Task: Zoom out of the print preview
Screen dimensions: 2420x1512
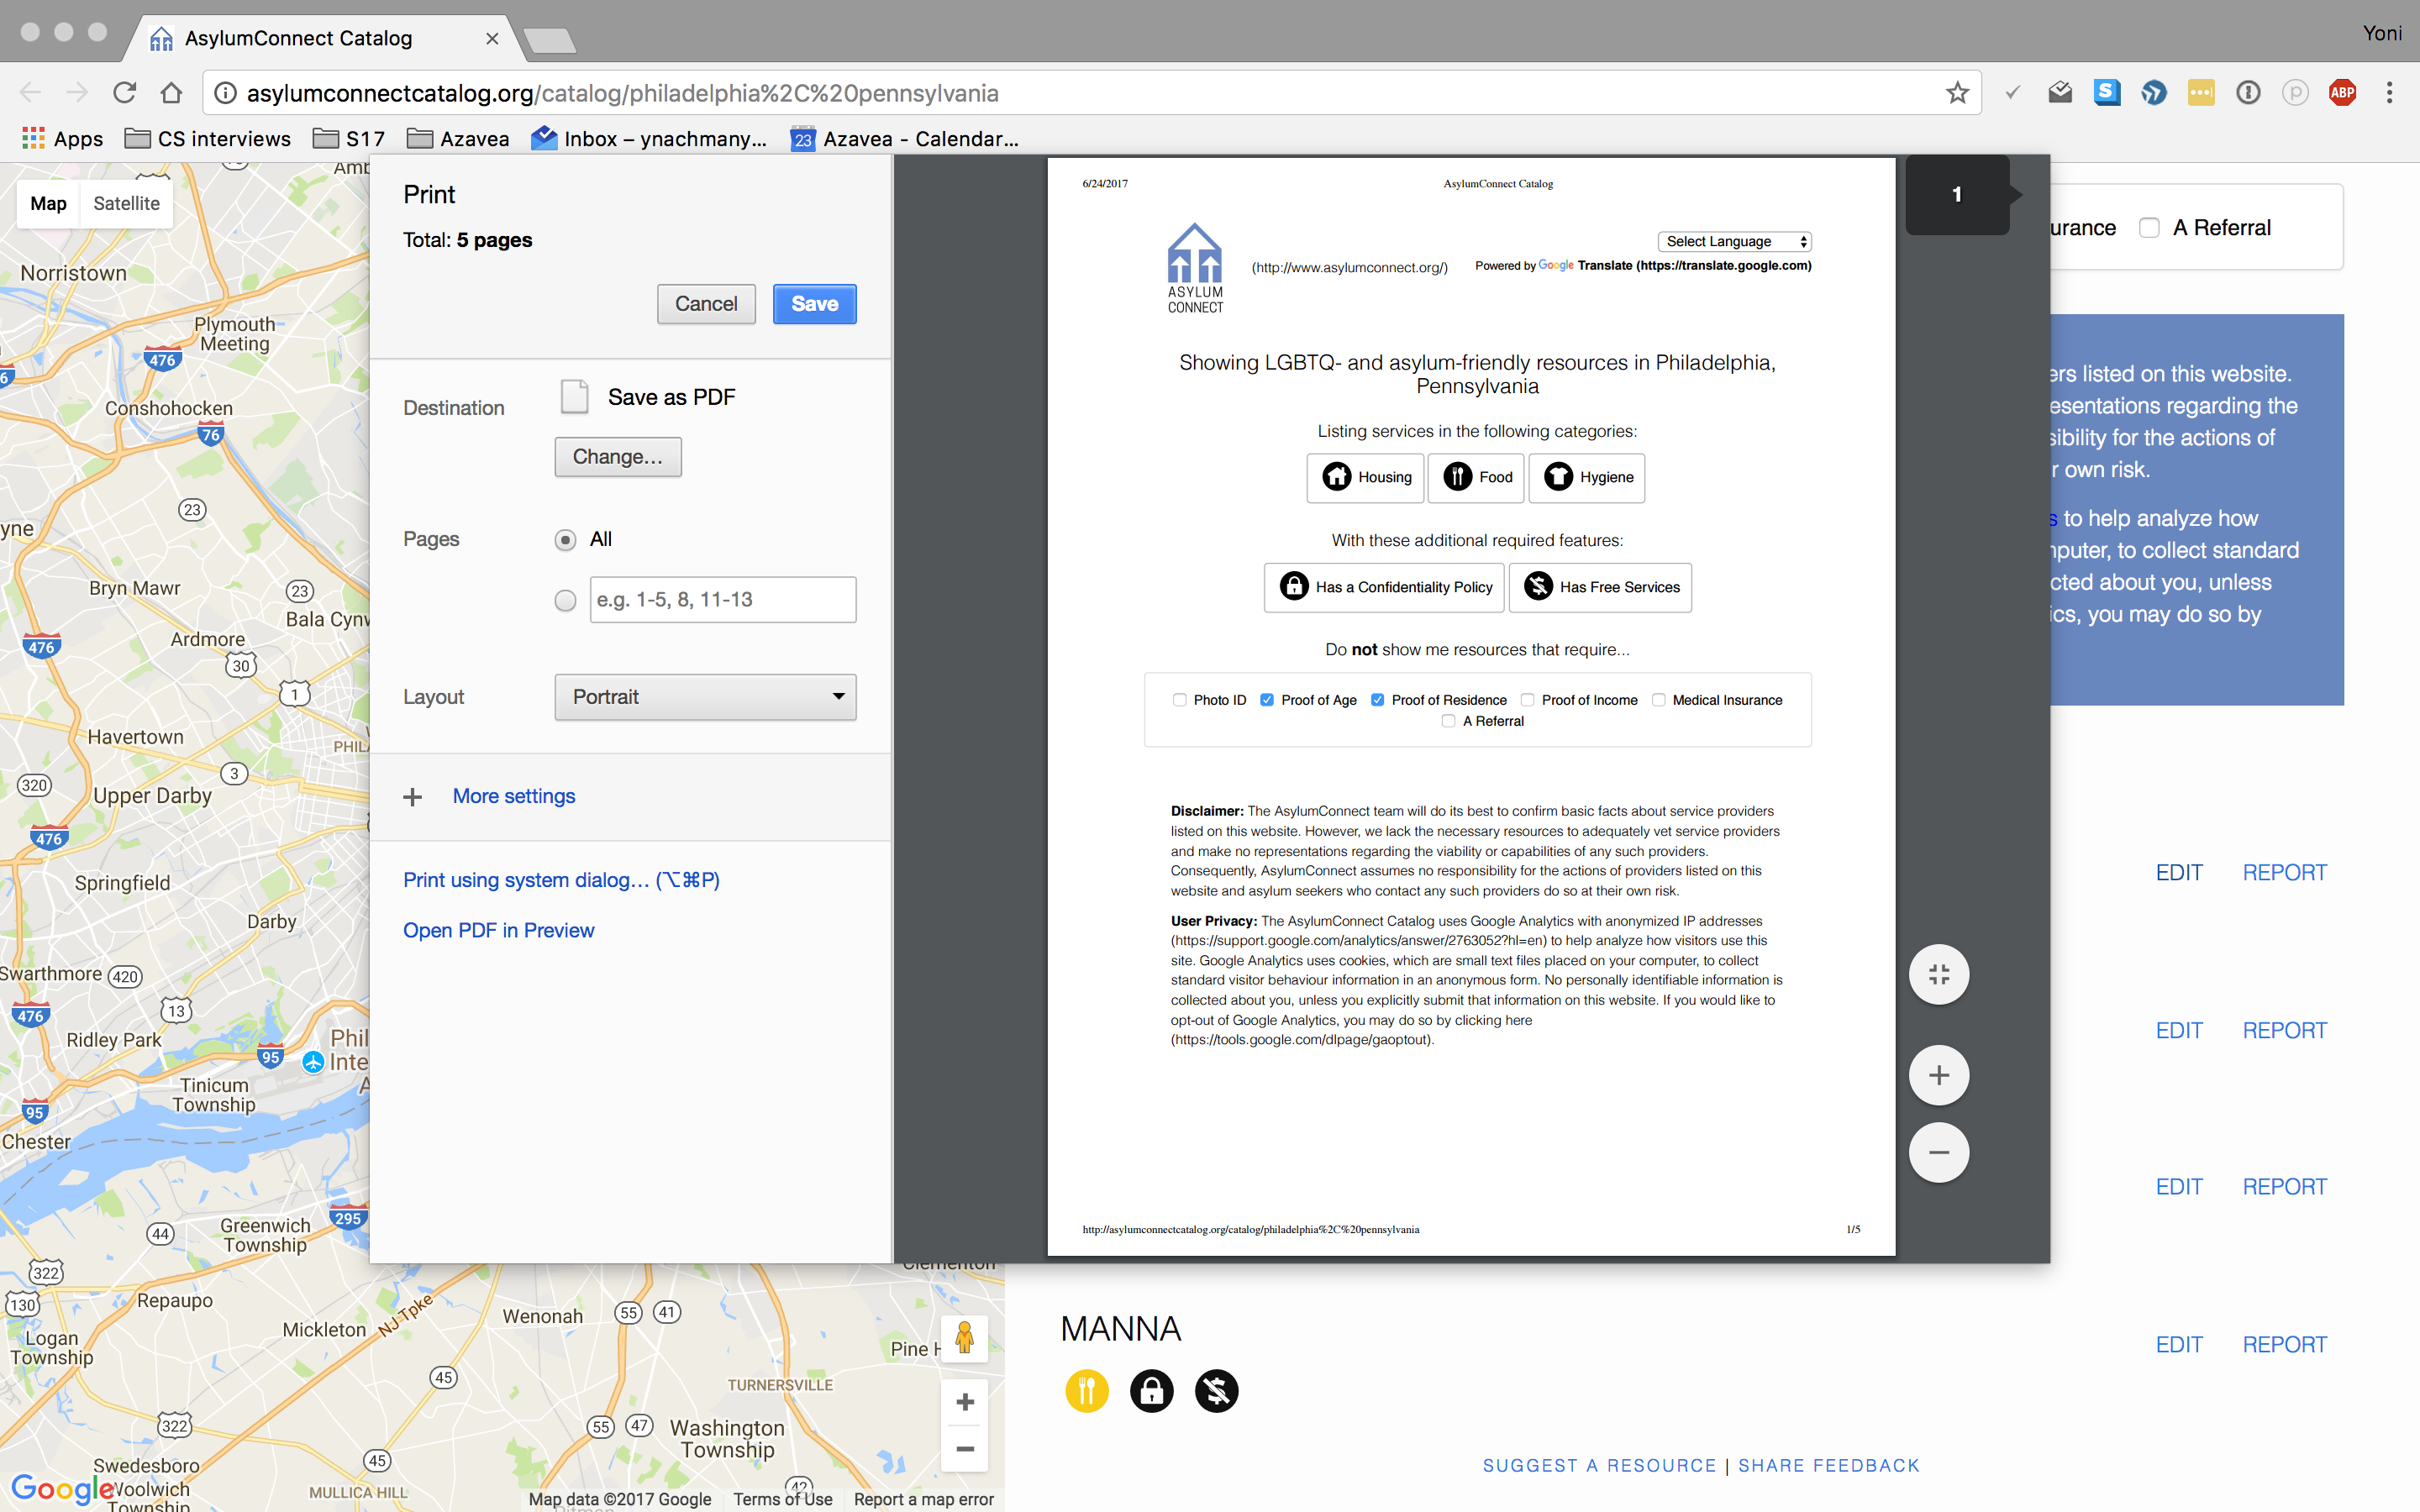Action: click(1938, 1152)
